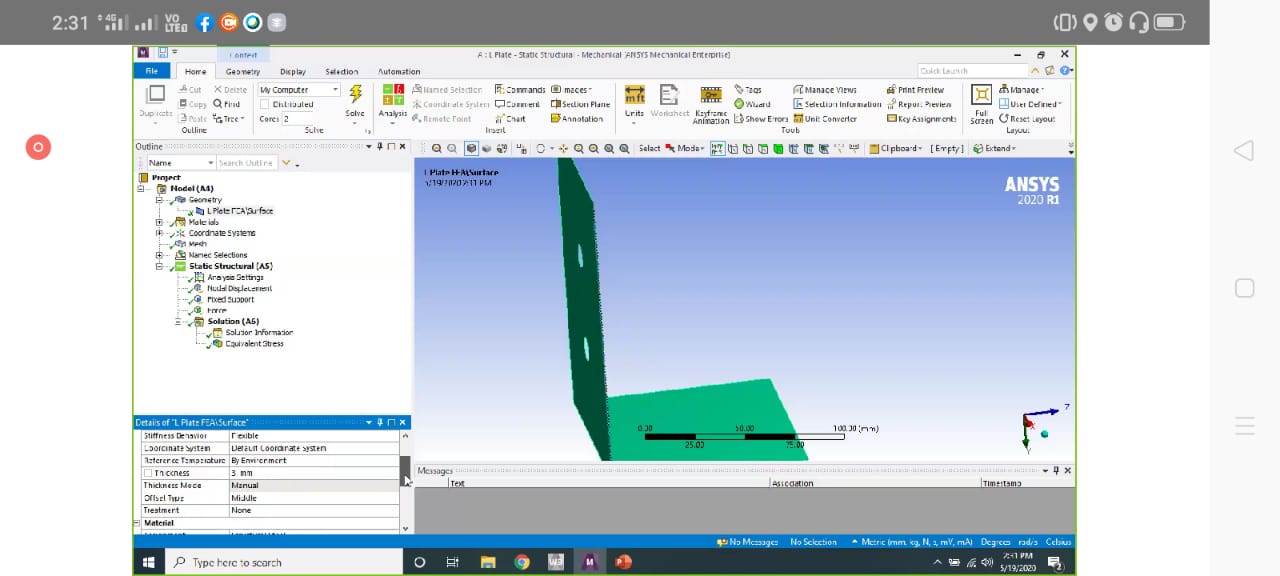
Task: Open Chrome from the Windows taskbar
Action: 521,562
